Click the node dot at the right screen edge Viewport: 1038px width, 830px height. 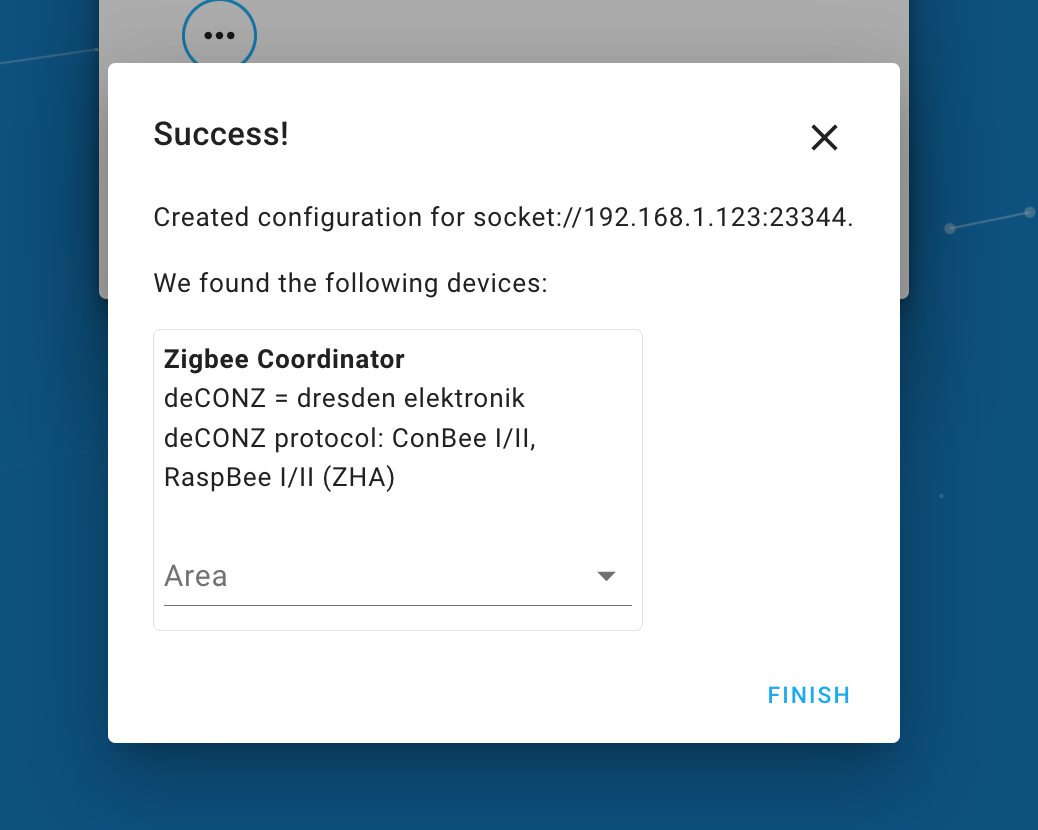tap(1030, 212)
